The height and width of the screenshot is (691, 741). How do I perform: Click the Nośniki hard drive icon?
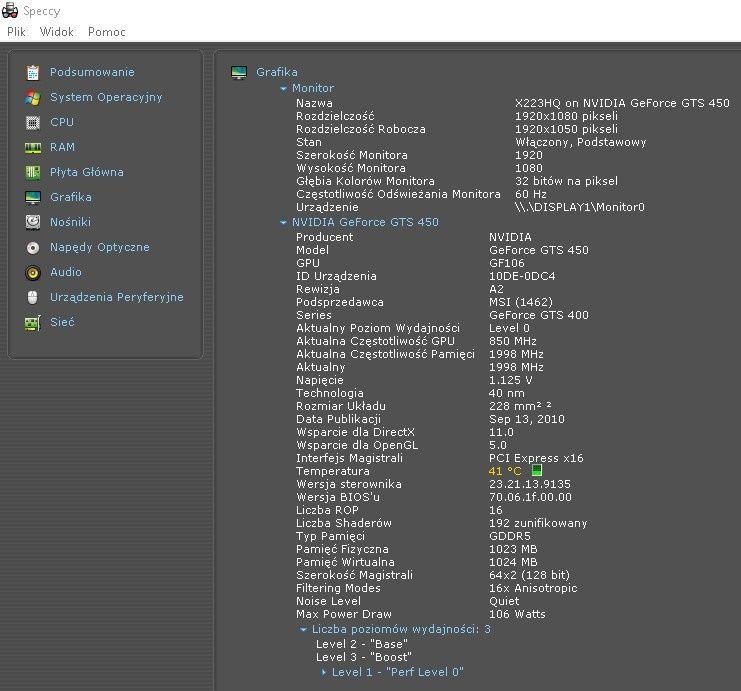point(33,222)
